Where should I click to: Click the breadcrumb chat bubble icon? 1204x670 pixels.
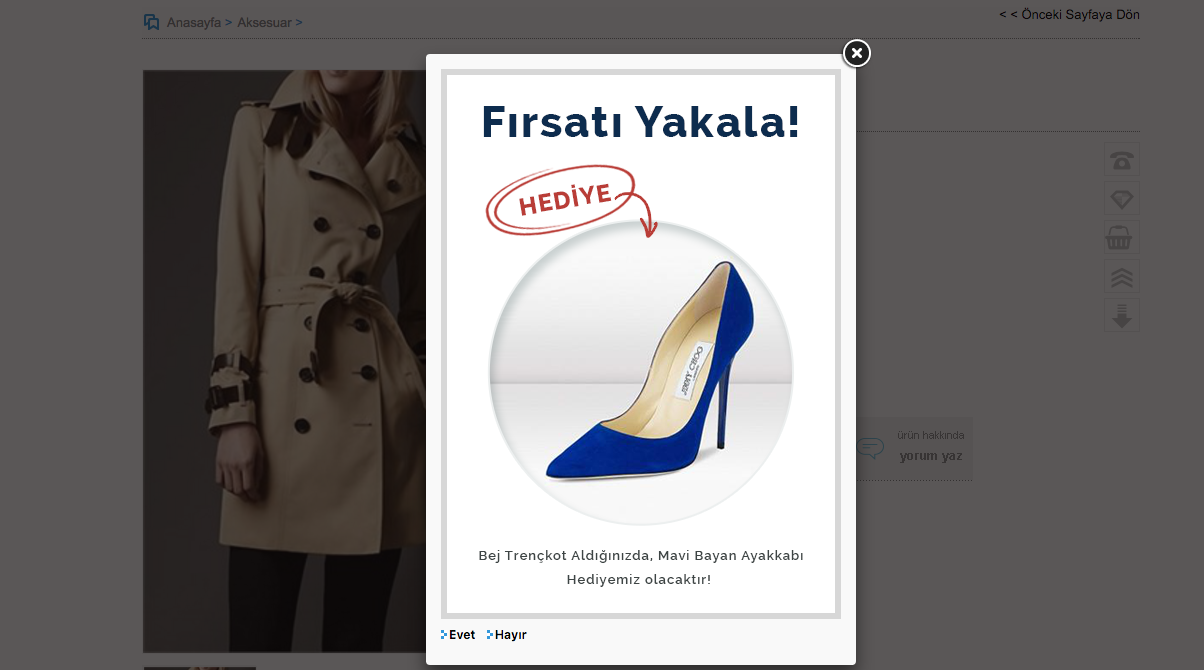point(152,22)
